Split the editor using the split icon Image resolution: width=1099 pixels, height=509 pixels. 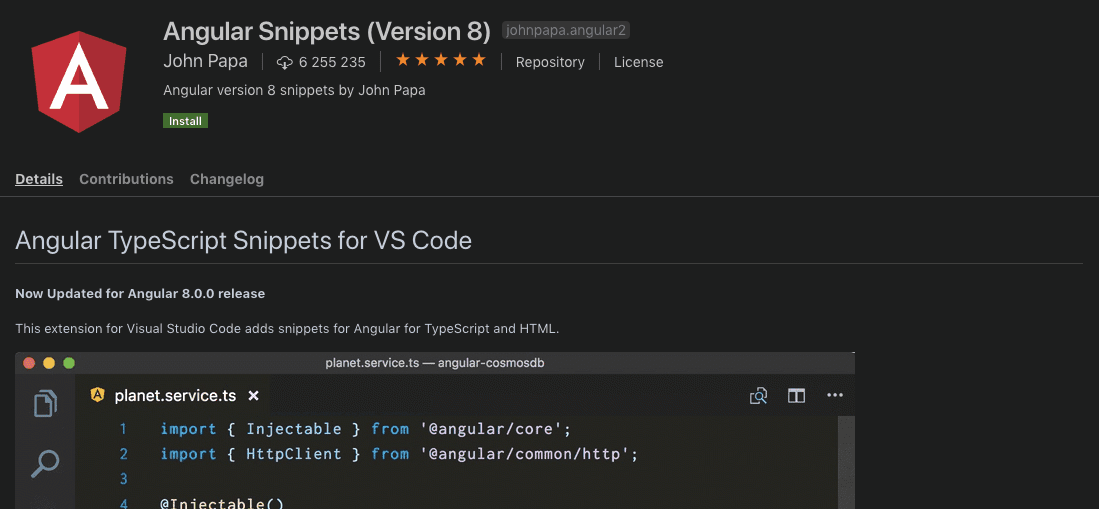[x=796, y=396]
